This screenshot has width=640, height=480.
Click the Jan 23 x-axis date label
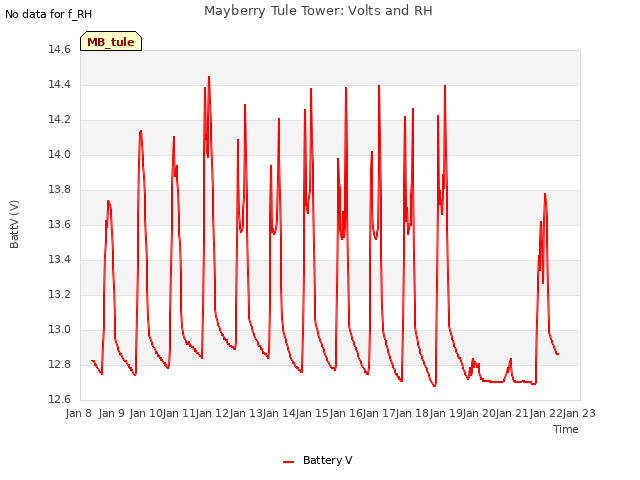[x=579, y=413]
